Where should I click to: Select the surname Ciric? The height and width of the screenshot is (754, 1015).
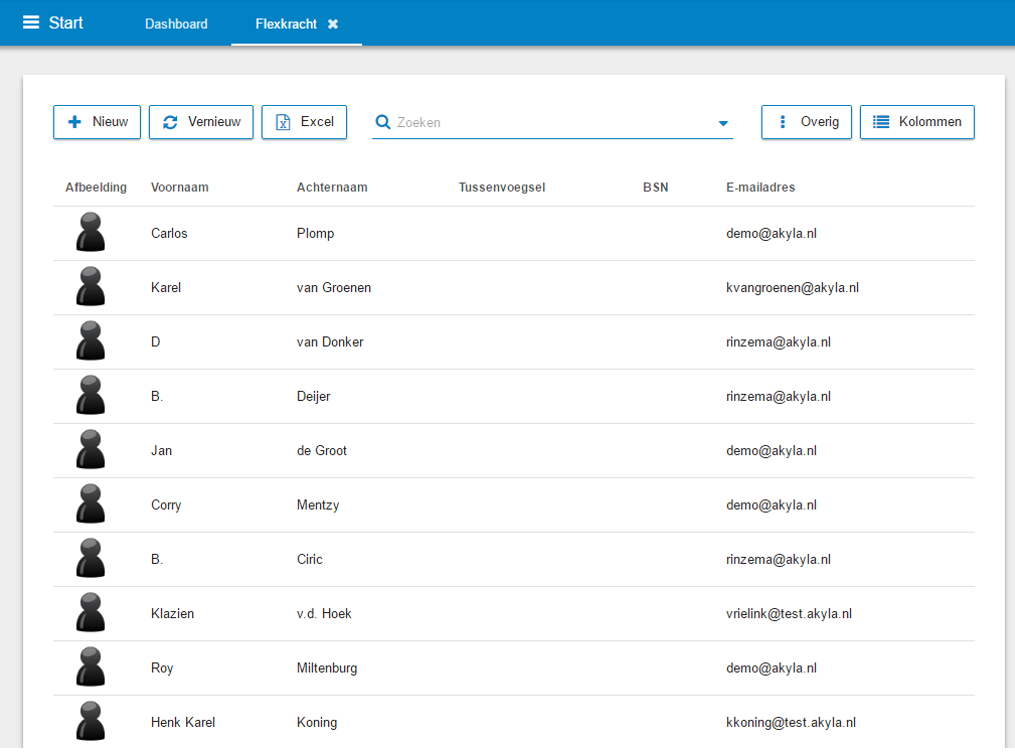pyautogui.click(x=309, y=560)
